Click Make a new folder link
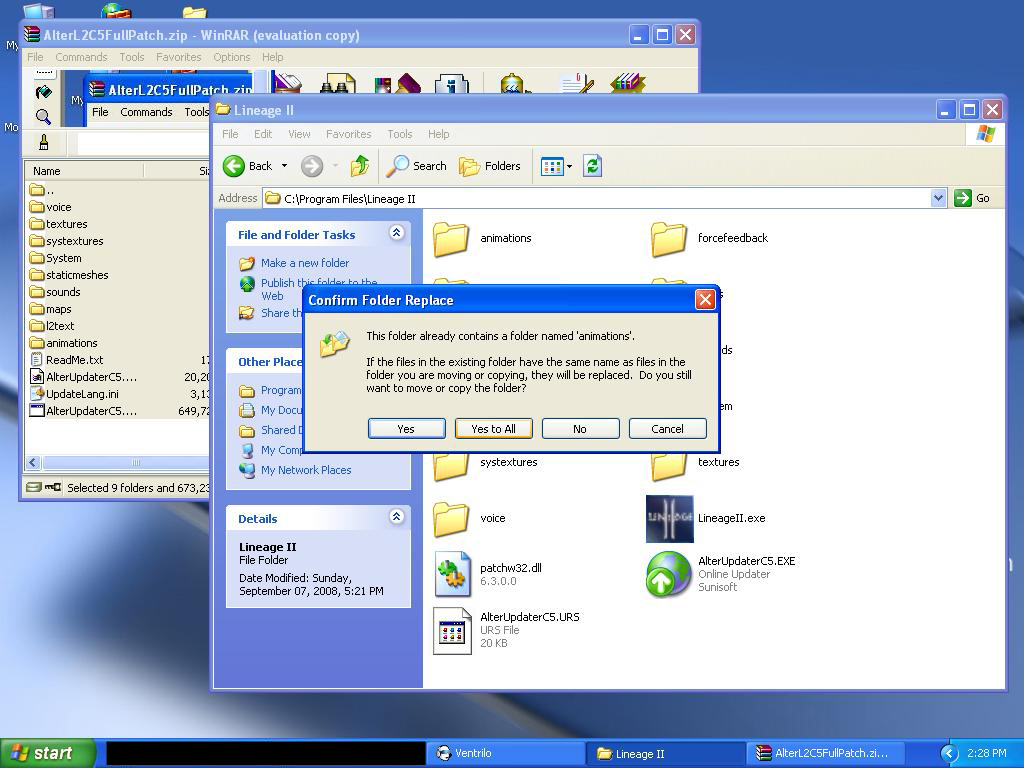The width and height of the screenshot is (1024, 768). pos(304,263)
